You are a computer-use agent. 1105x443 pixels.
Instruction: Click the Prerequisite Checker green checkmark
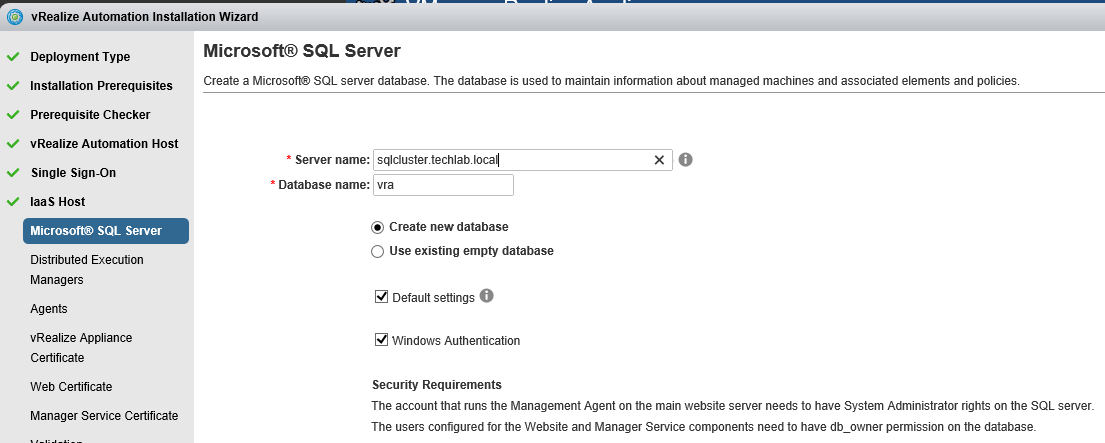coord(13,114)
